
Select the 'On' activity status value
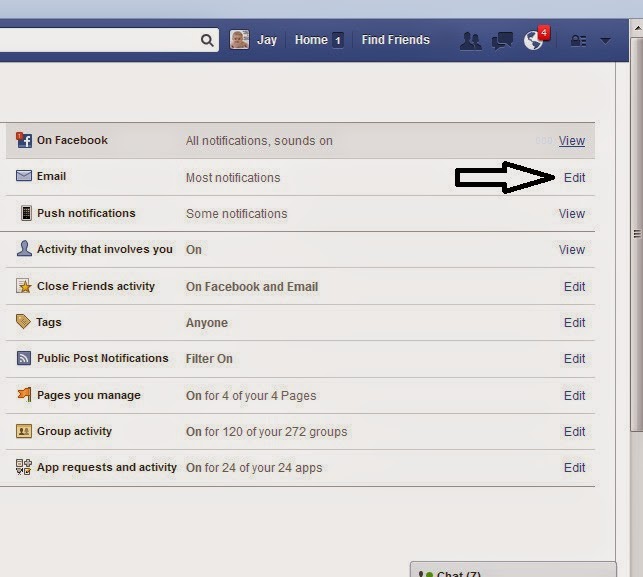tap(194, 250)
